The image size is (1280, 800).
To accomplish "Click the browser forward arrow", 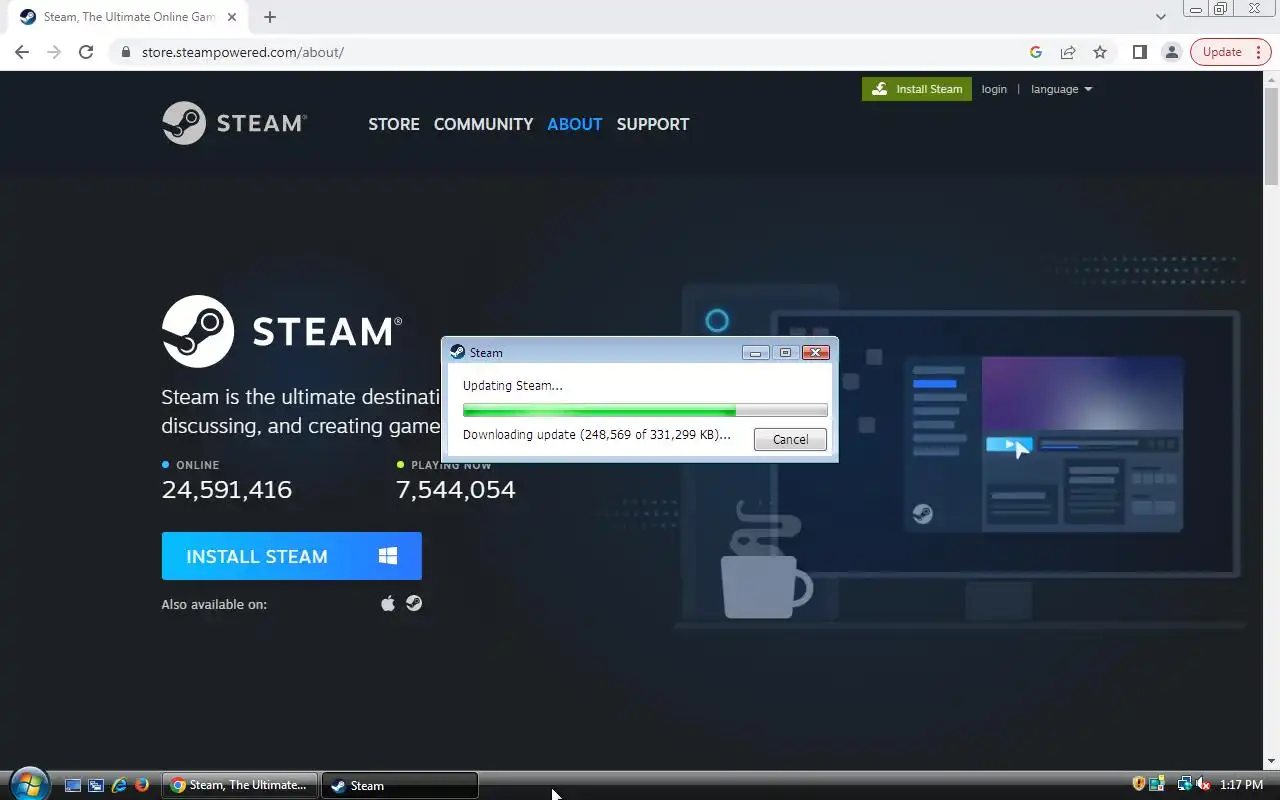I will [x=54, y=52].
